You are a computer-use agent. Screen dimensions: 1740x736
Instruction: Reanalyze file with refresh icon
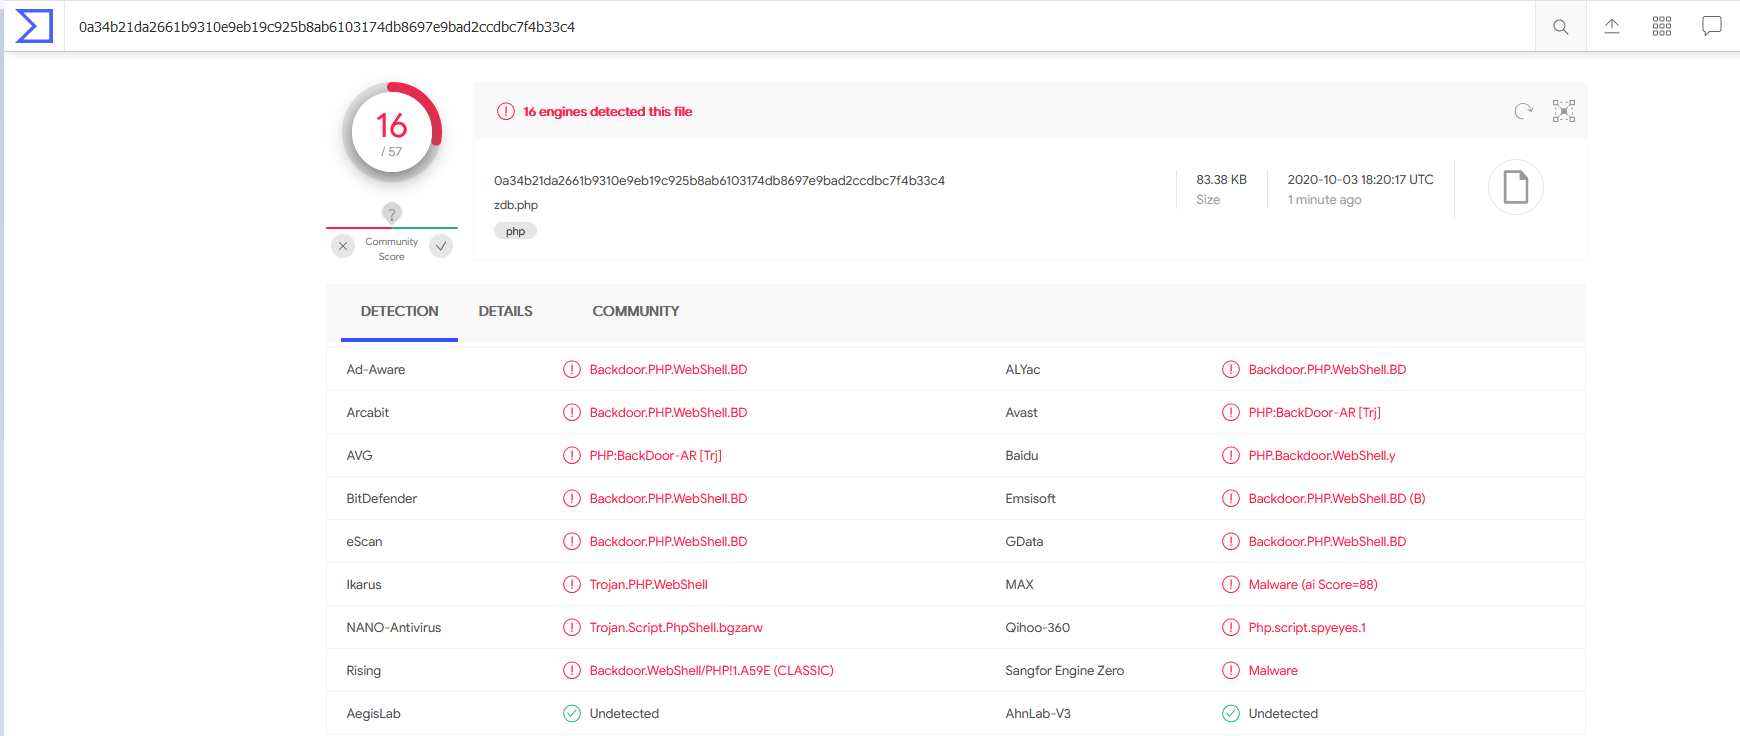pos(1523,111)
